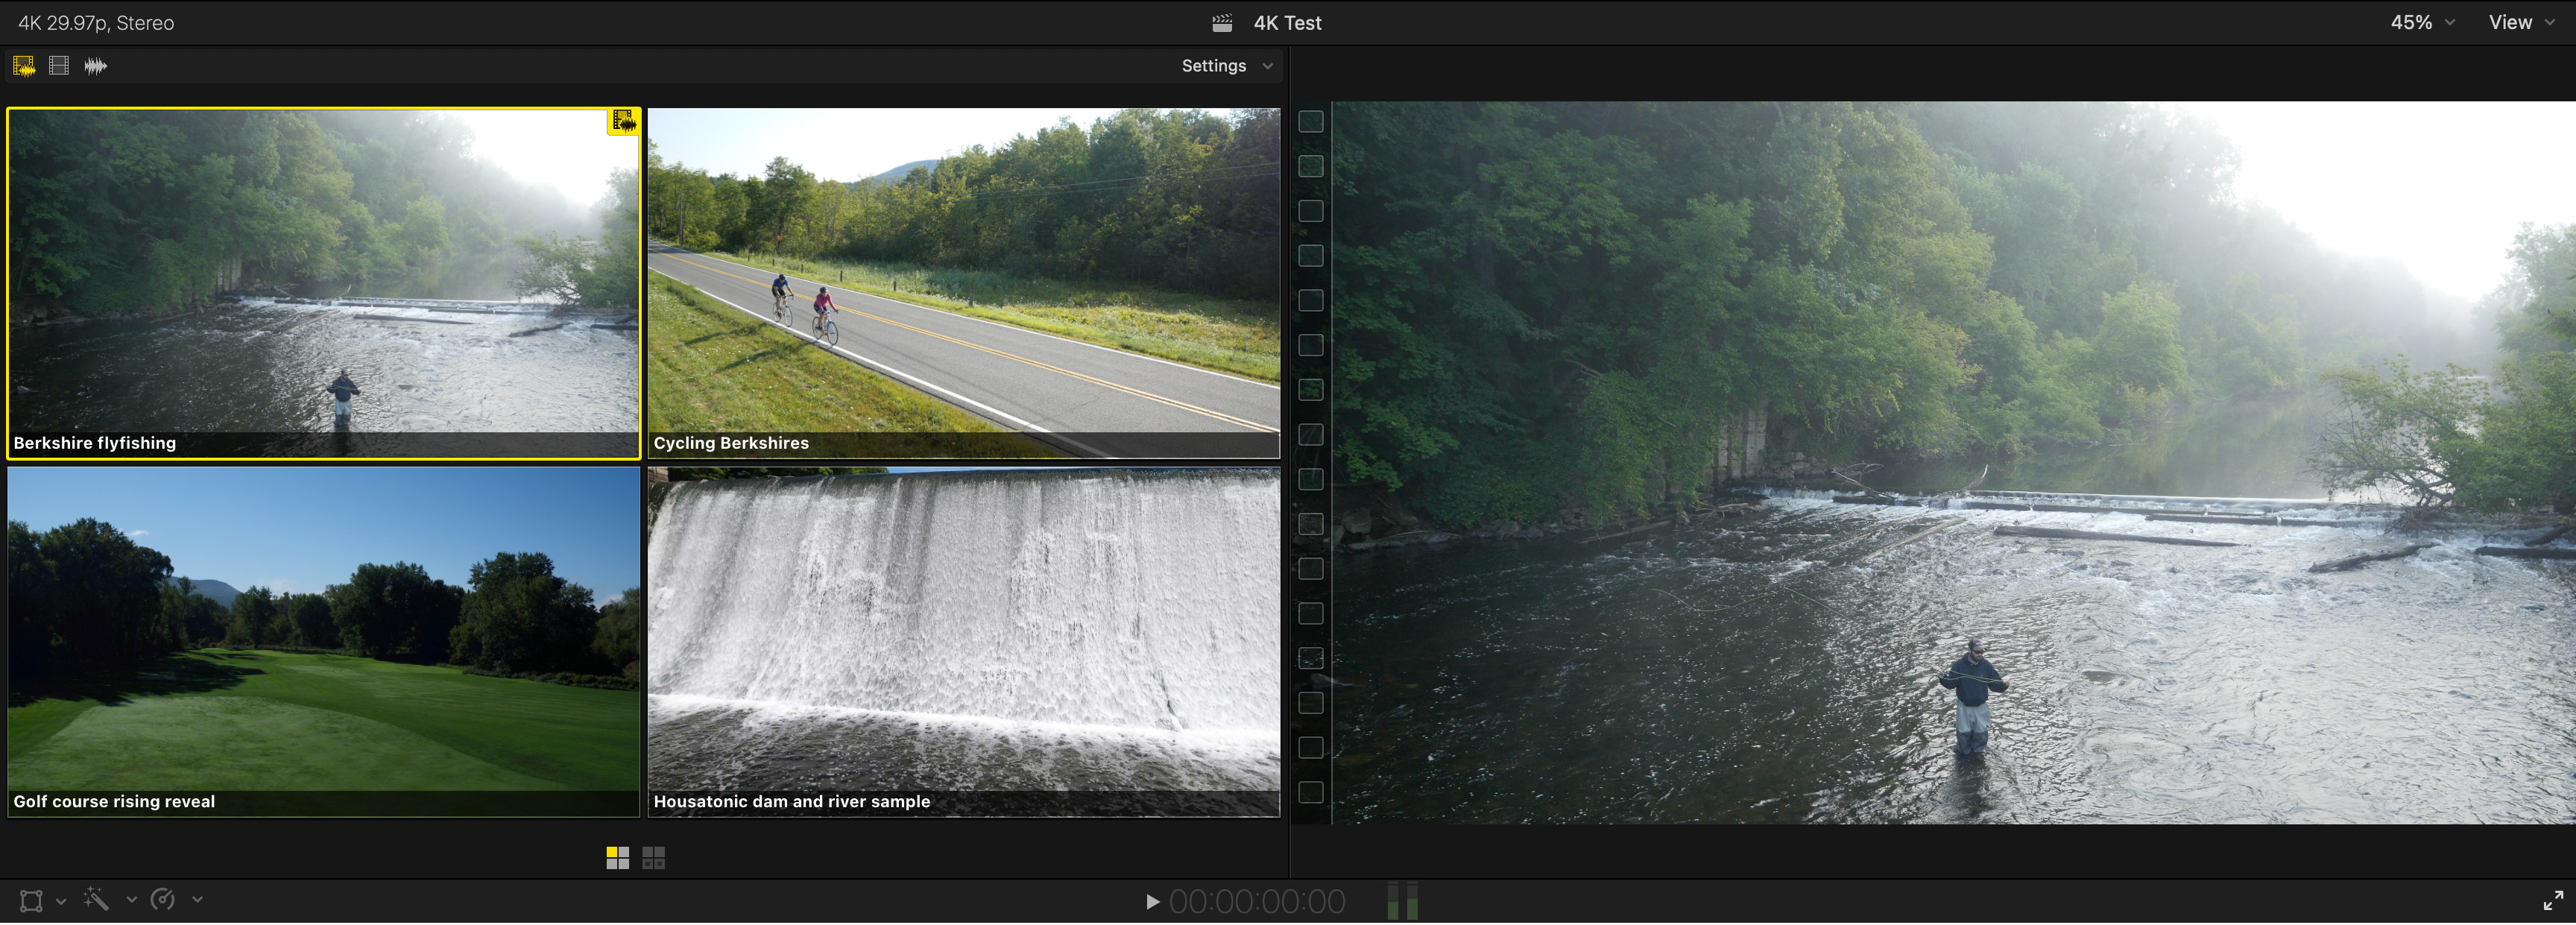The width and height of the screenshot is (2576, 925).
Task: Open the angle viewer Settings dropdown
Action: [1227, 66]
